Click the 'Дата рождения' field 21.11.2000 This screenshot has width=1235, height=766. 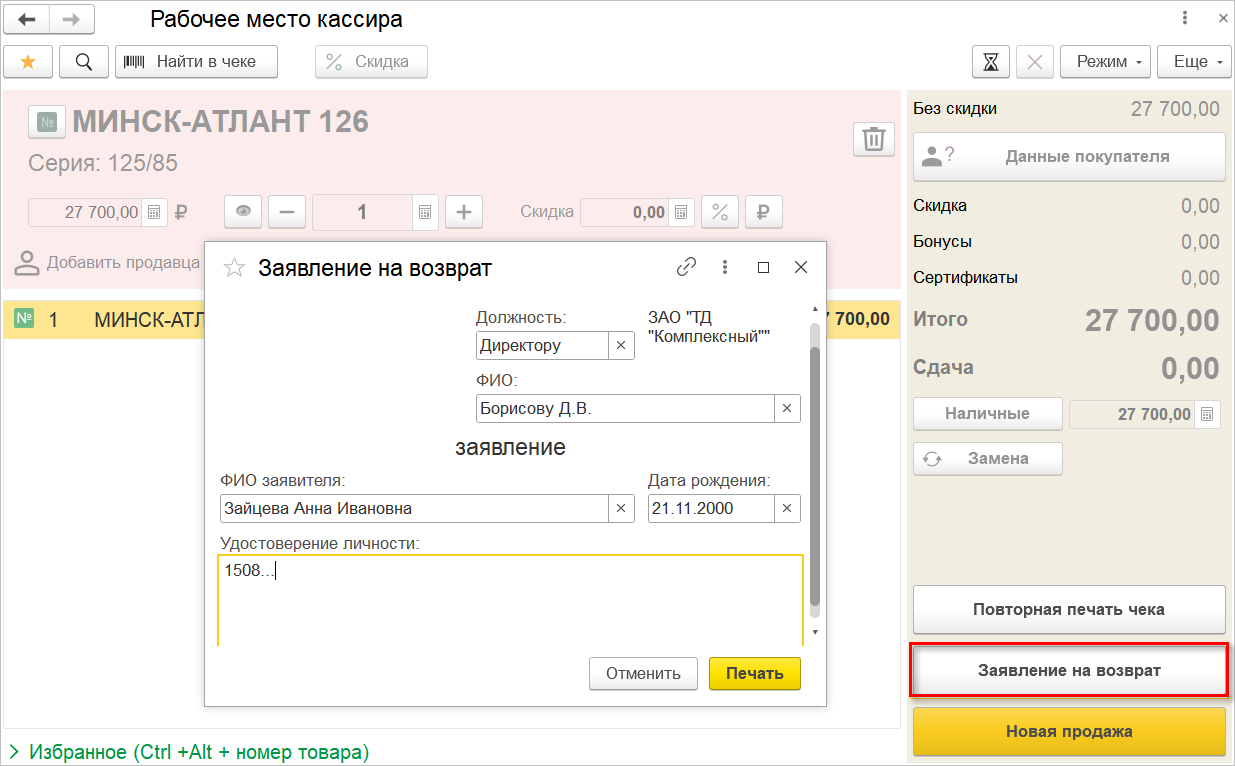(711, 508)
